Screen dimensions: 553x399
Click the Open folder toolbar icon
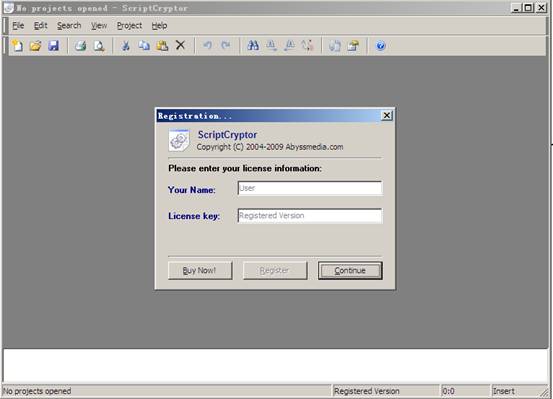(x=35, y=46)
